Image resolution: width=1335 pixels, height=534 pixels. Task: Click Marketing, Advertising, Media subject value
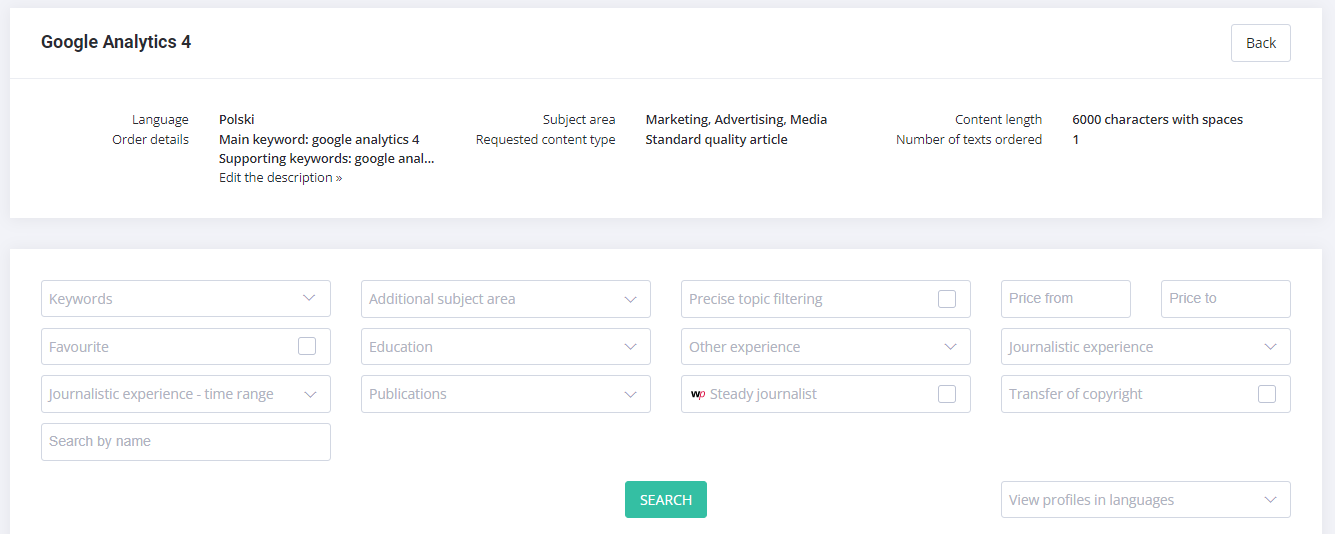tap(736, 119)
